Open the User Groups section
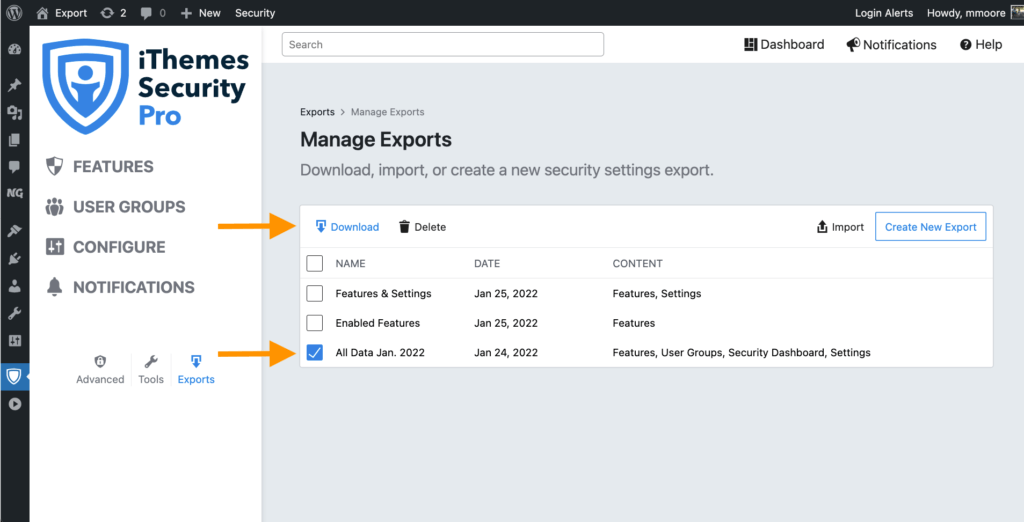This screenshot has width=1024, height=522. pos(116,207)
